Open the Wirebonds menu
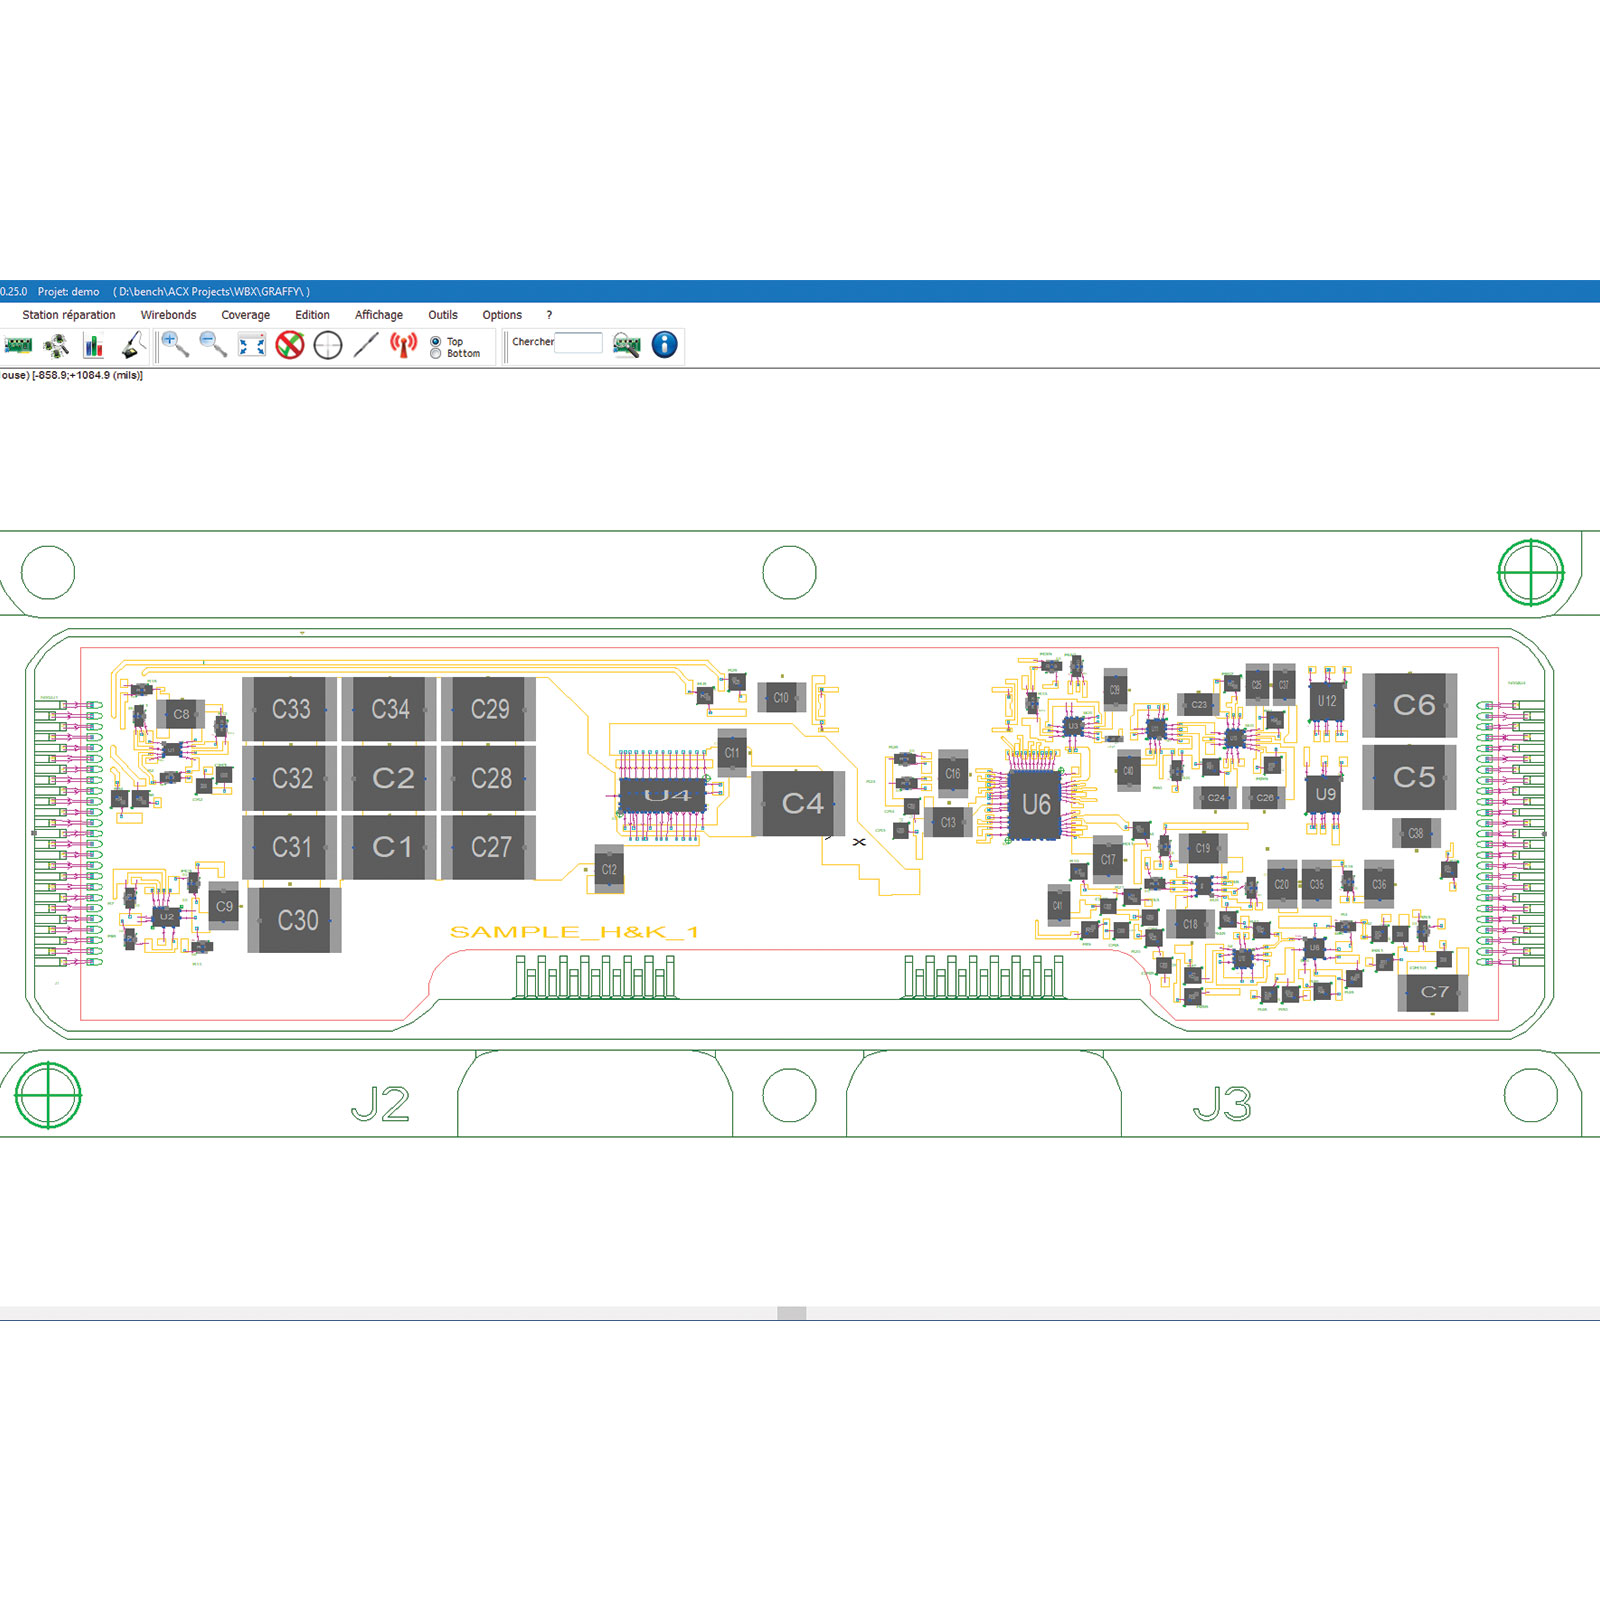Screen dimensions: 1600x1600 click(x=168, y=315)
